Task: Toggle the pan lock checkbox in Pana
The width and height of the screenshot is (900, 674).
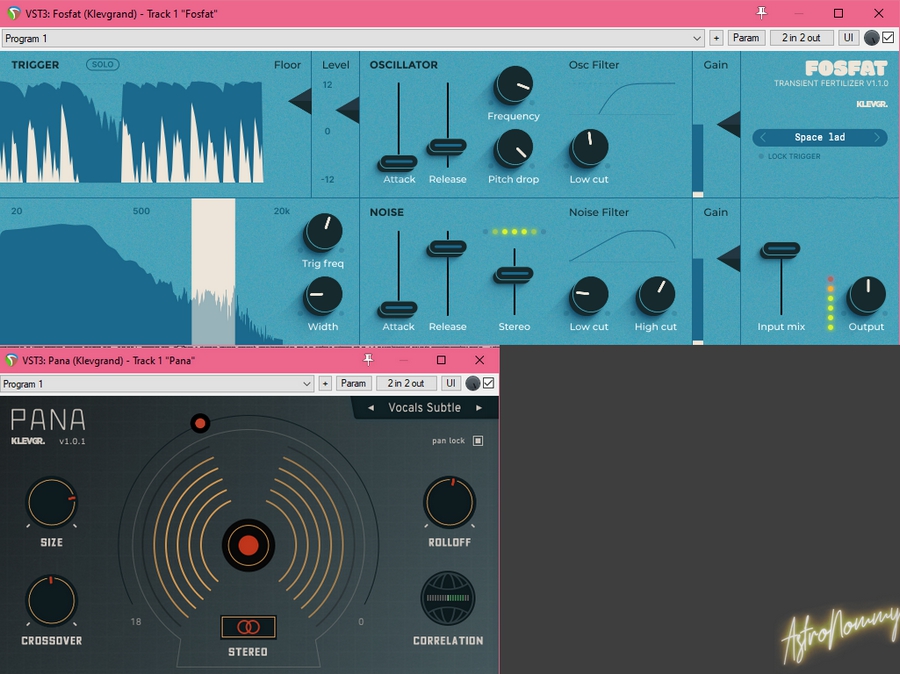Action: pyautogui.click(x=478, y=441)
